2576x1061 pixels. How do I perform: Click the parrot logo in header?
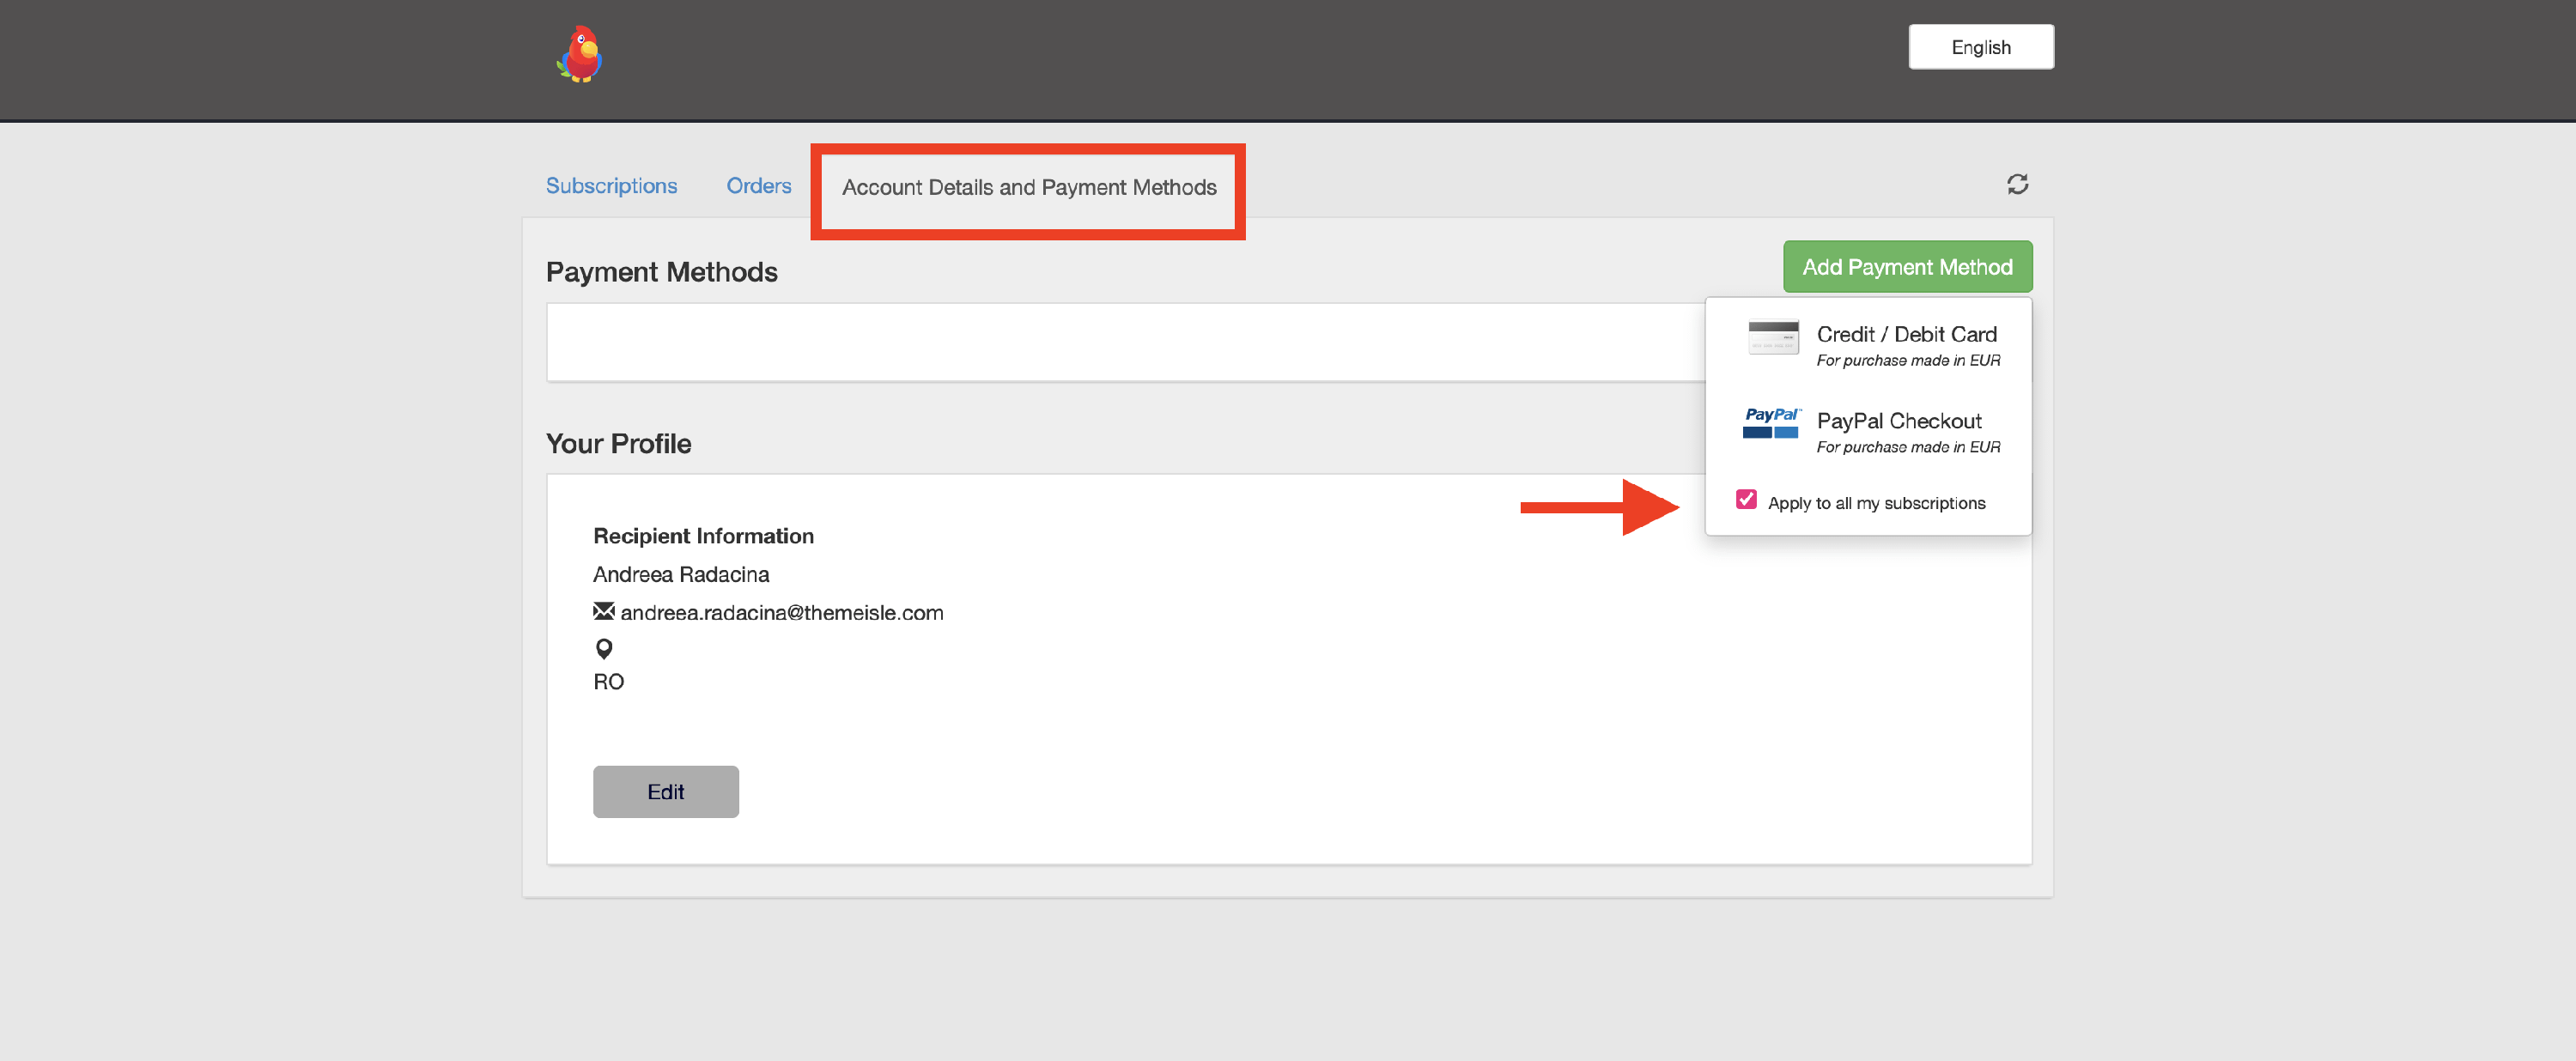pyautogui.click(x=580, y=54)
